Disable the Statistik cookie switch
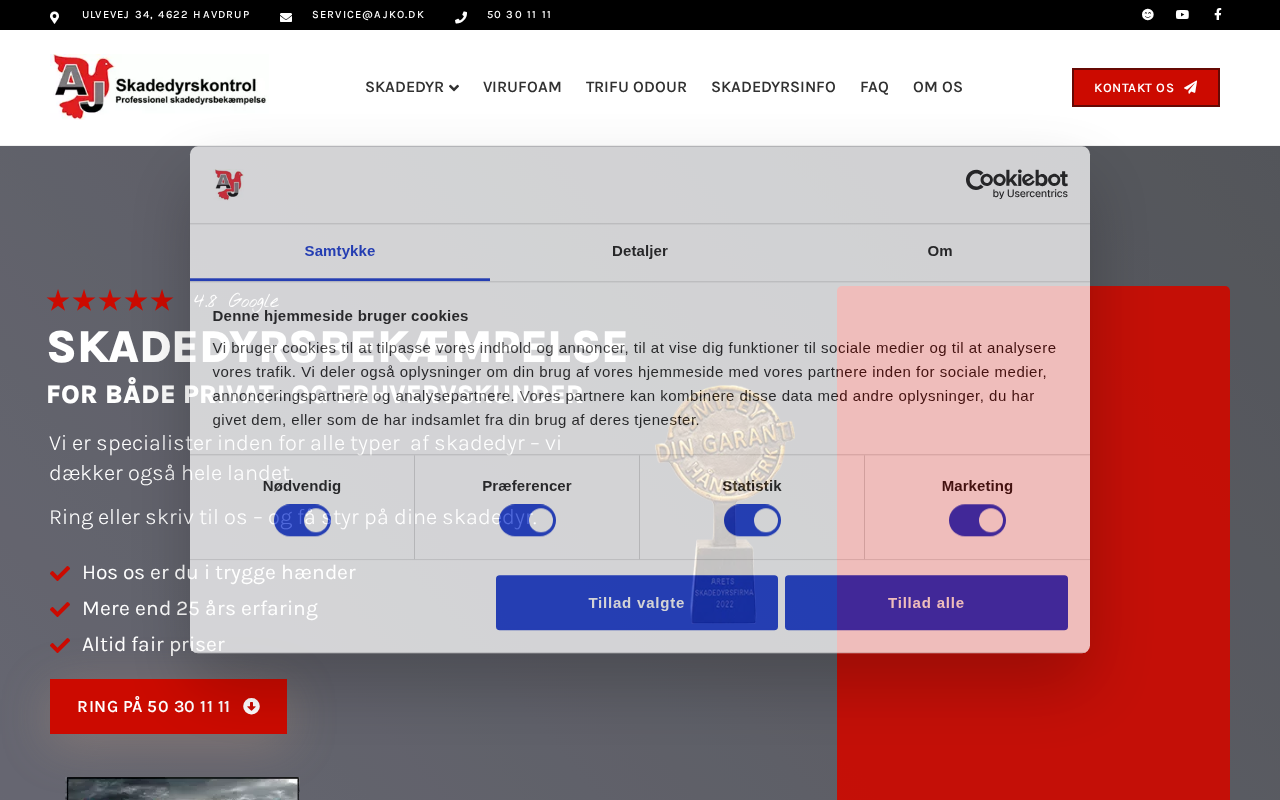The height and width of the screenshot is (800, 1280). pos(752,520)
